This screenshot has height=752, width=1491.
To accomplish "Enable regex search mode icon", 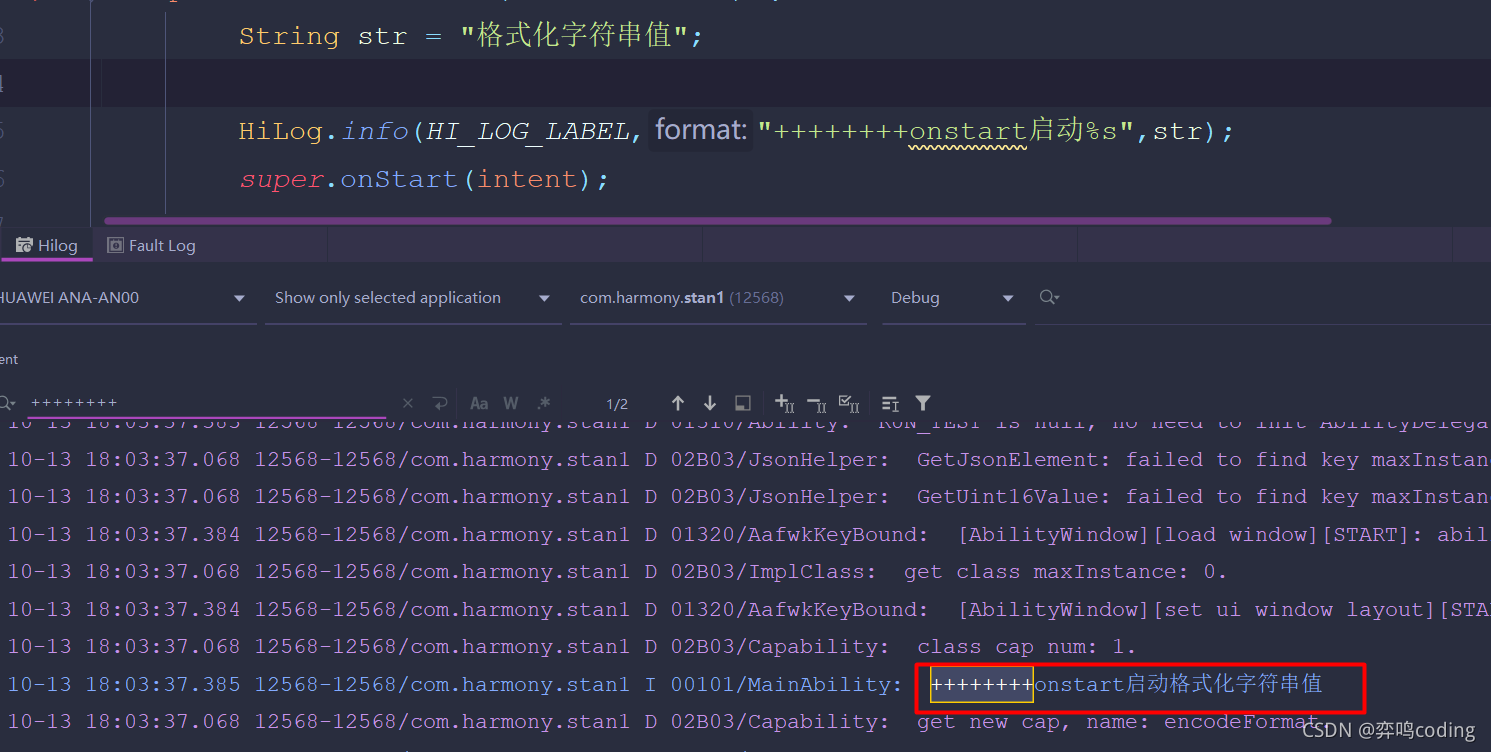I will (x=543, y=403).
